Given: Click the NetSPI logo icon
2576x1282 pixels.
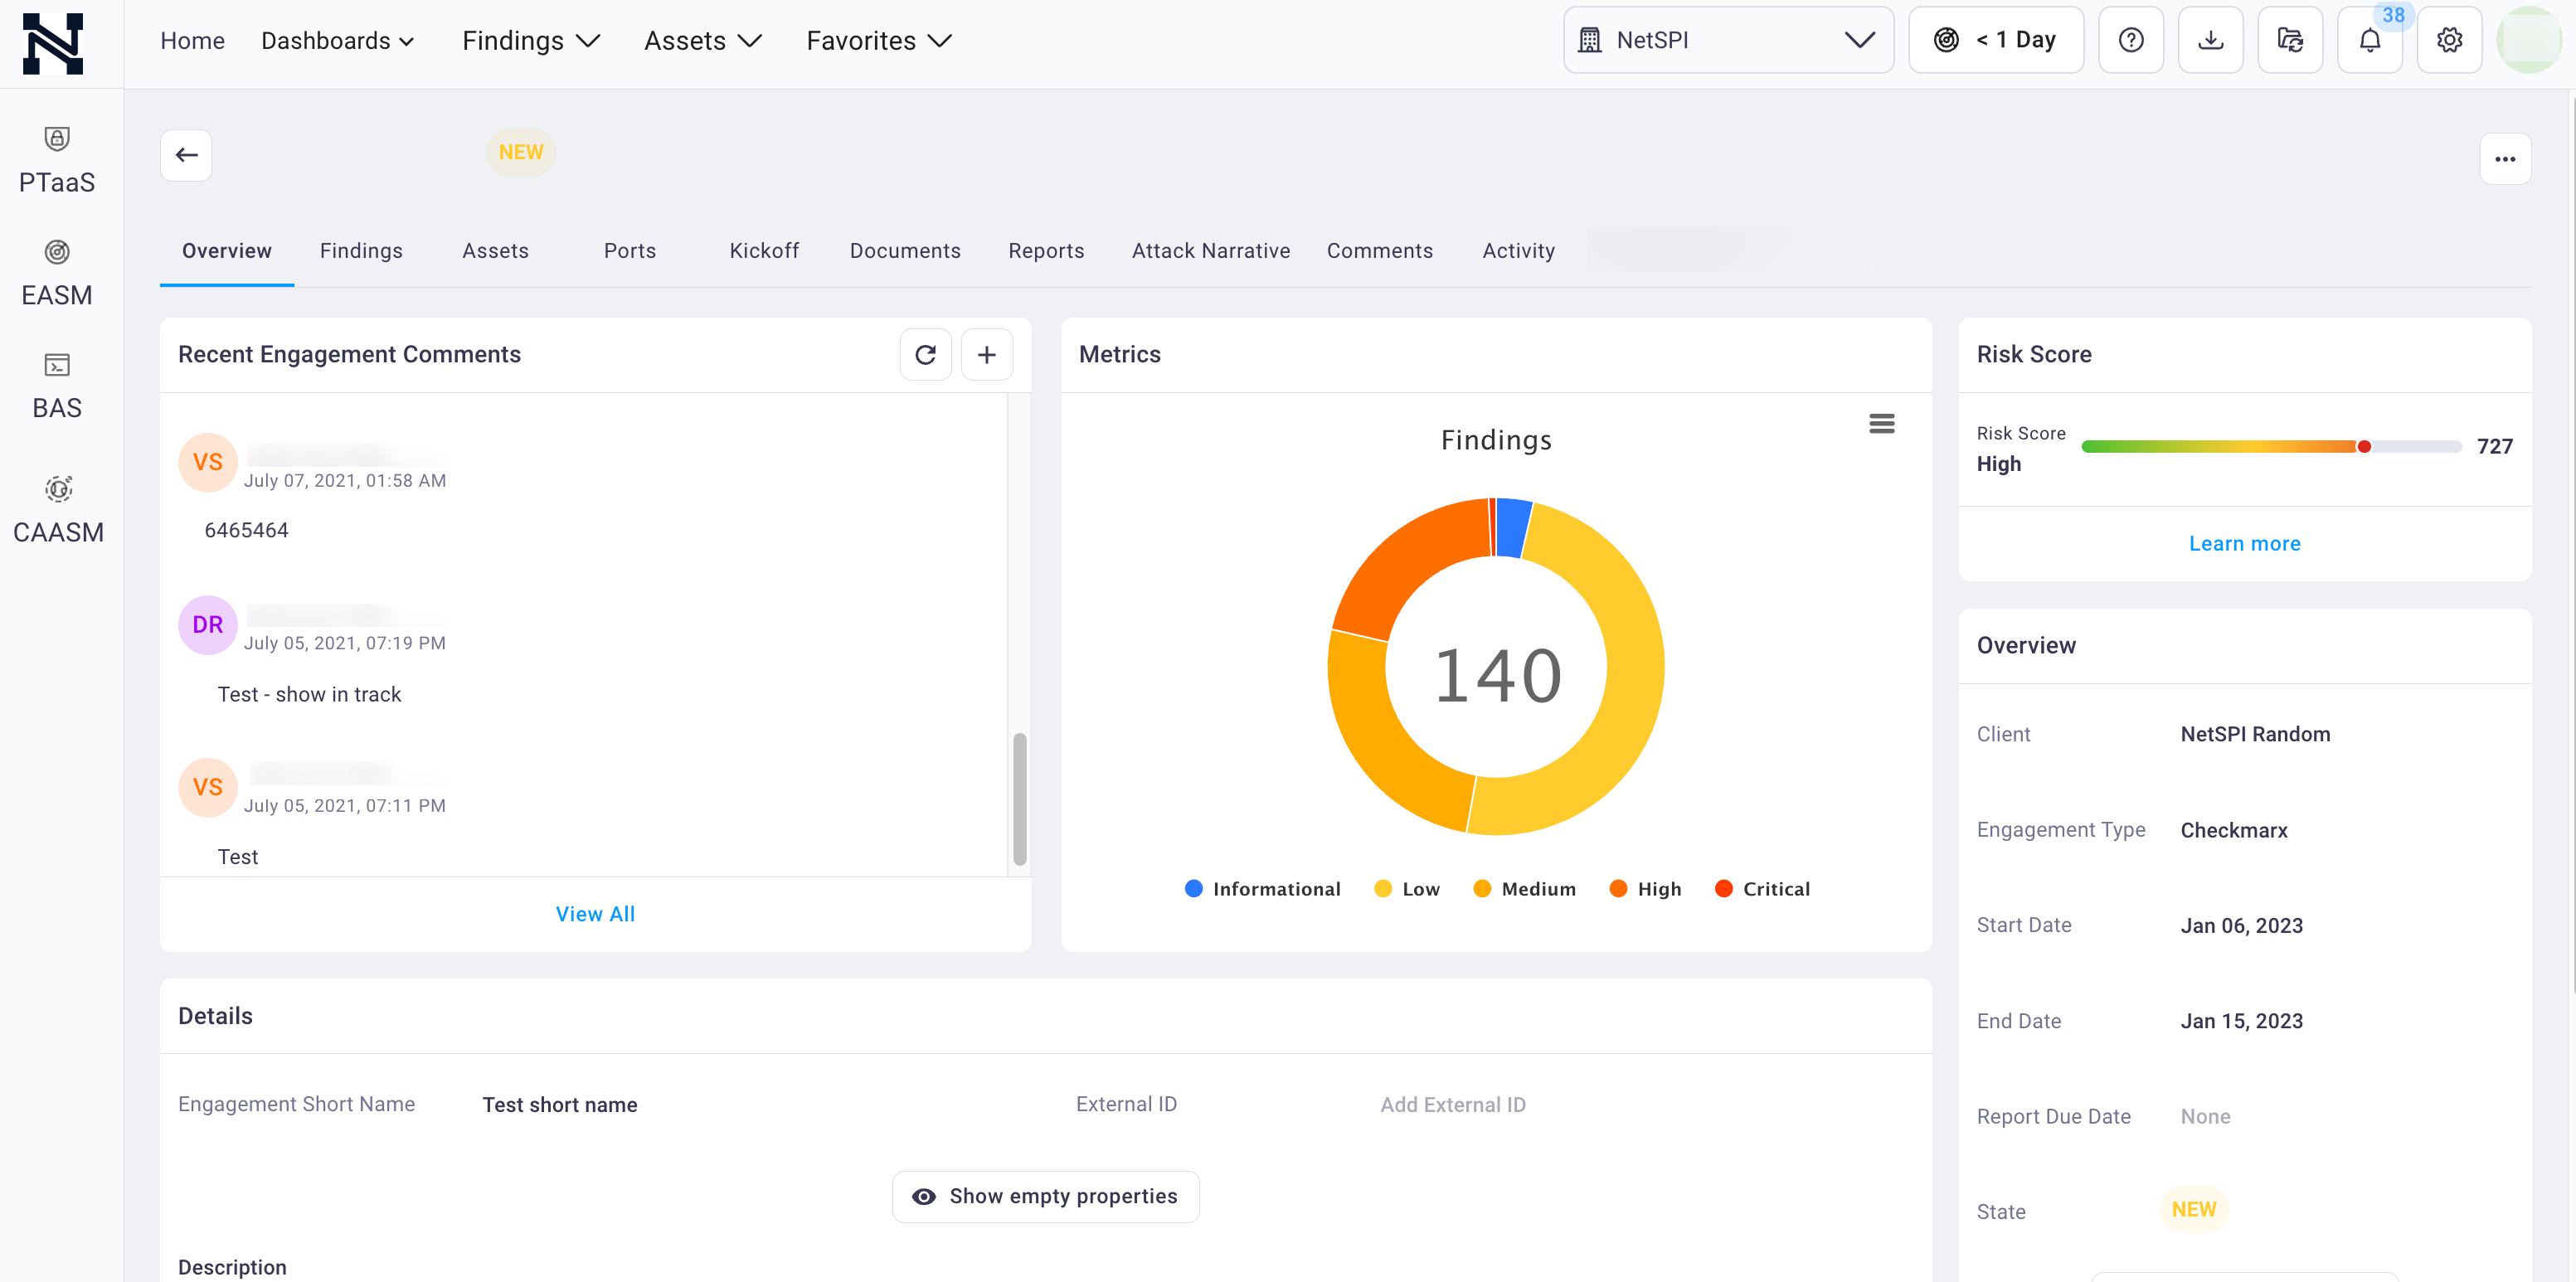Looking at the screenshot, I should pos(53,43).
